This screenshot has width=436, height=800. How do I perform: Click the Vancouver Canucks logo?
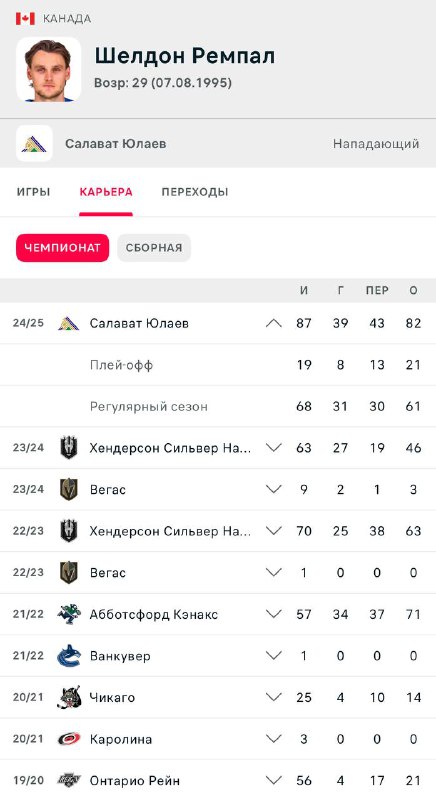(x=68, y=656)
